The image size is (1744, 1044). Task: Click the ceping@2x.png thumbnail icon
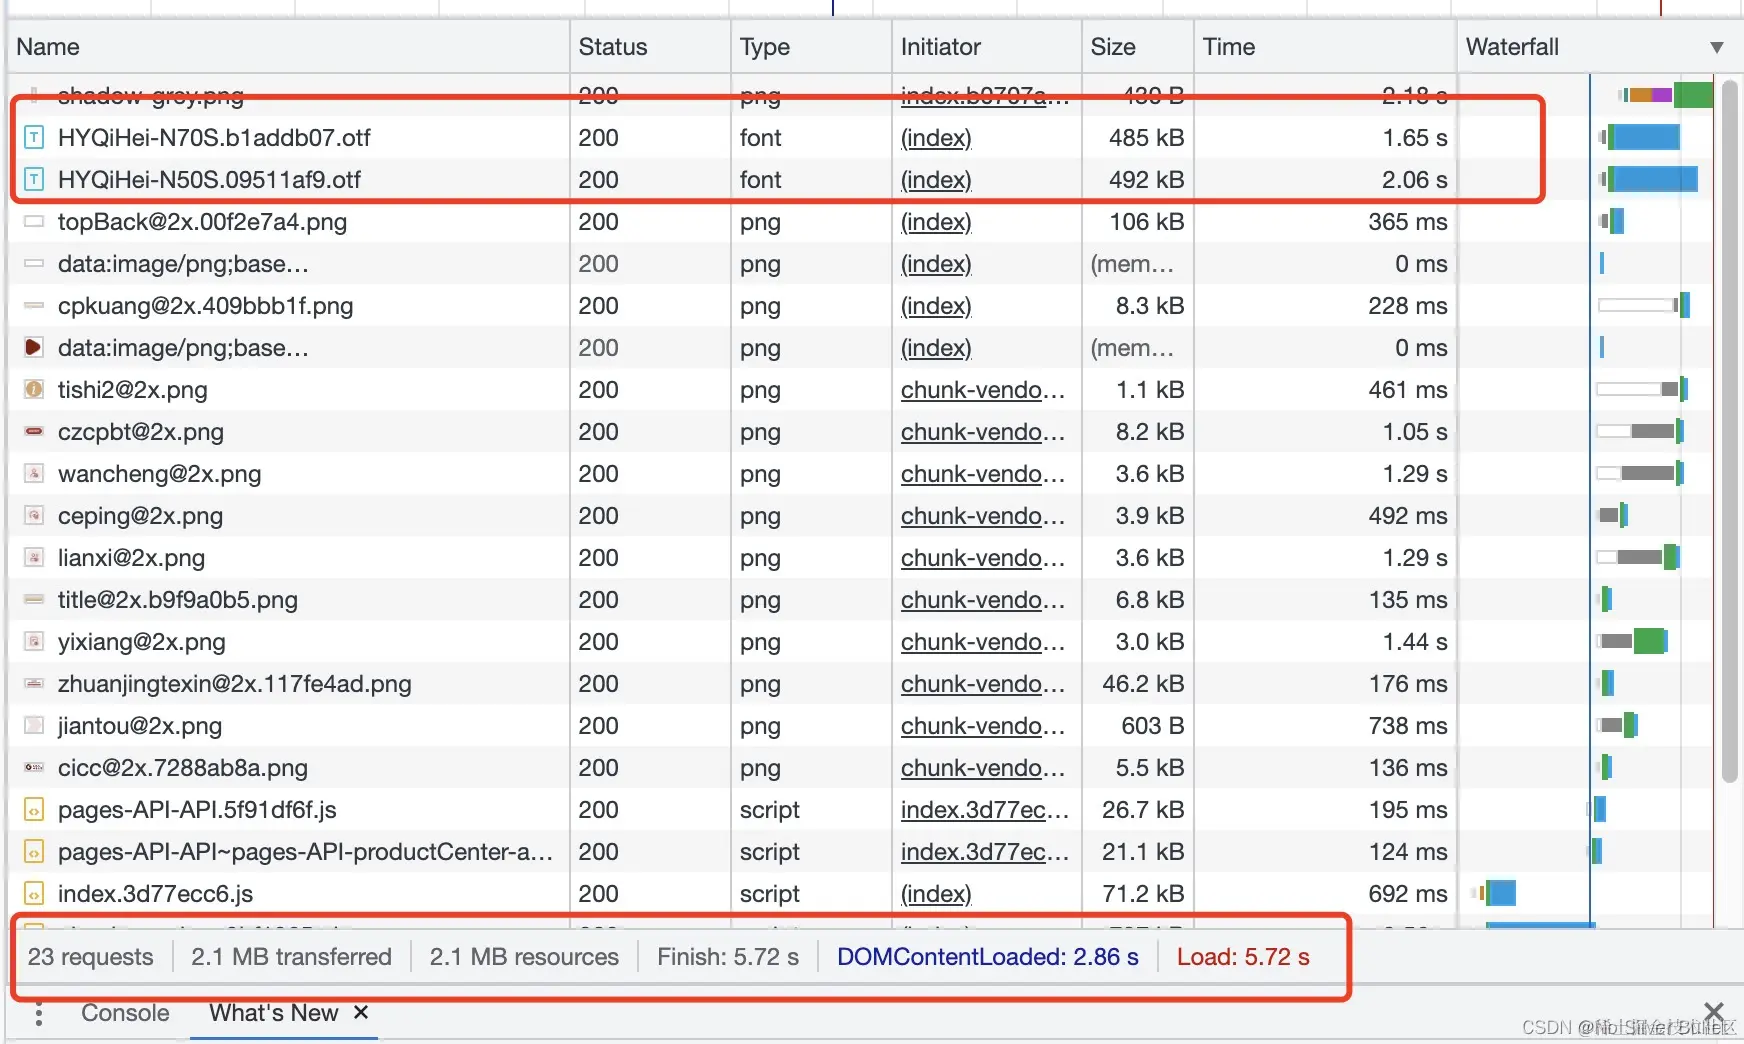click(34, 516)
